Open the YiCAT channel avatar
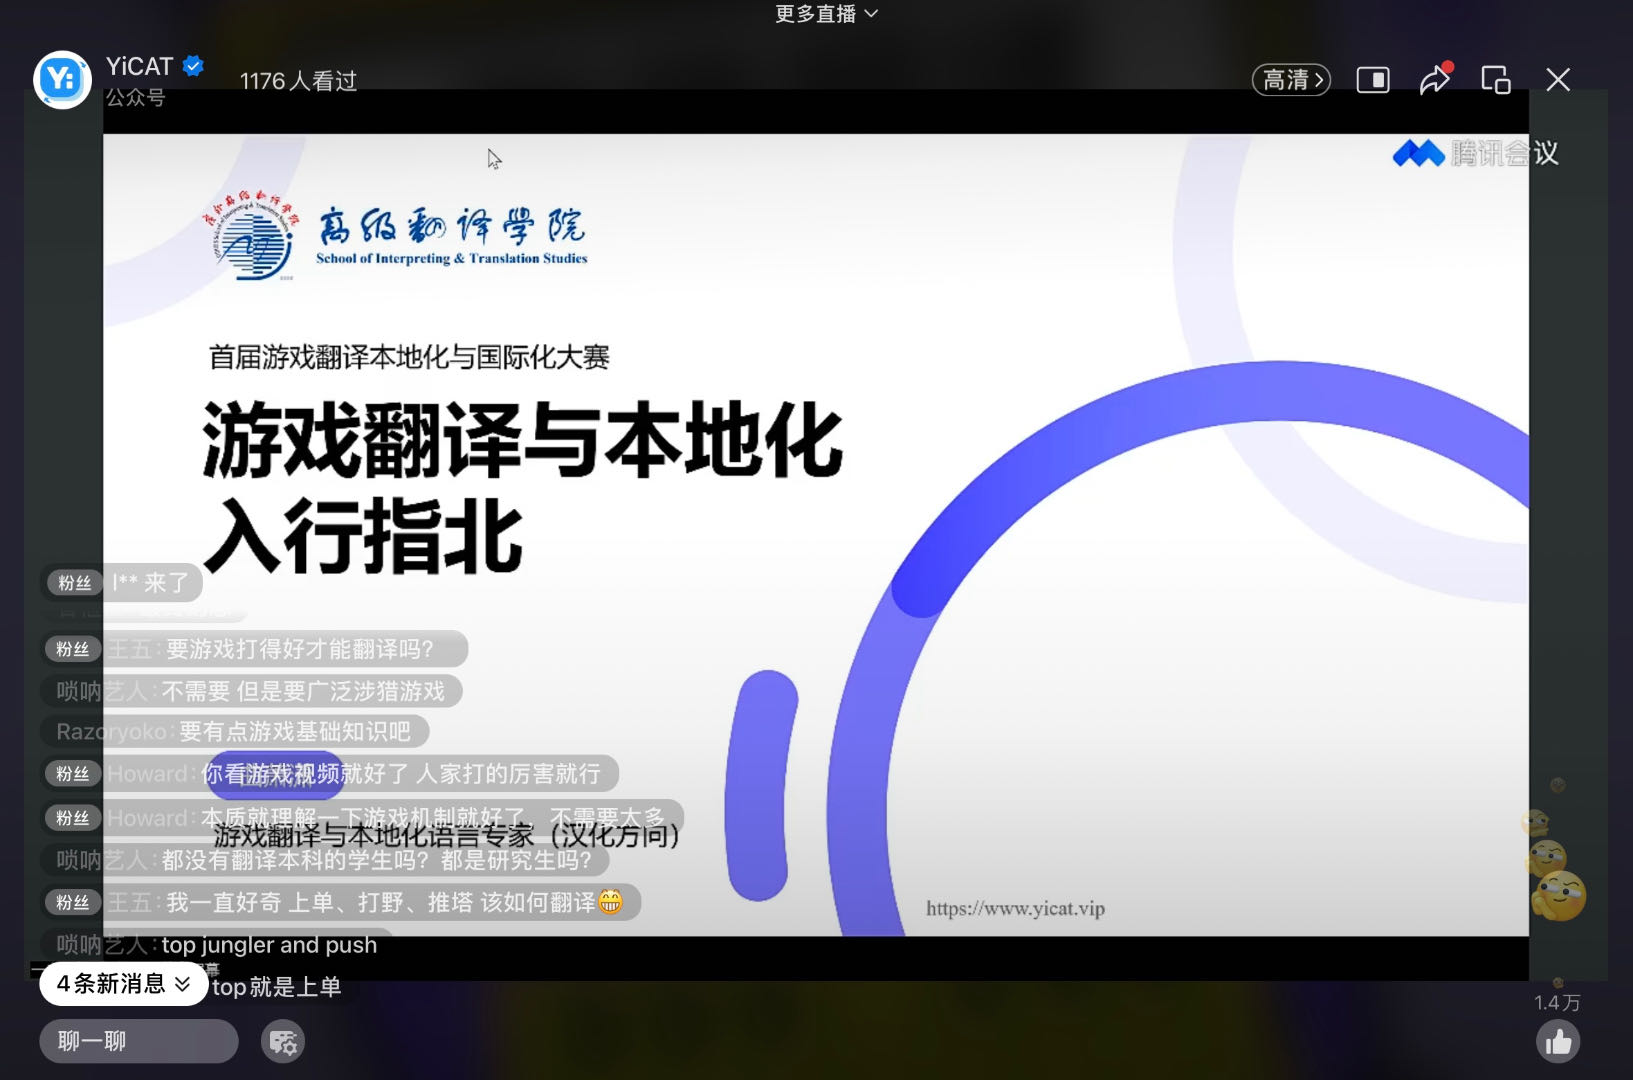This screenshot has height=1080, width=1633. [62, 79]
